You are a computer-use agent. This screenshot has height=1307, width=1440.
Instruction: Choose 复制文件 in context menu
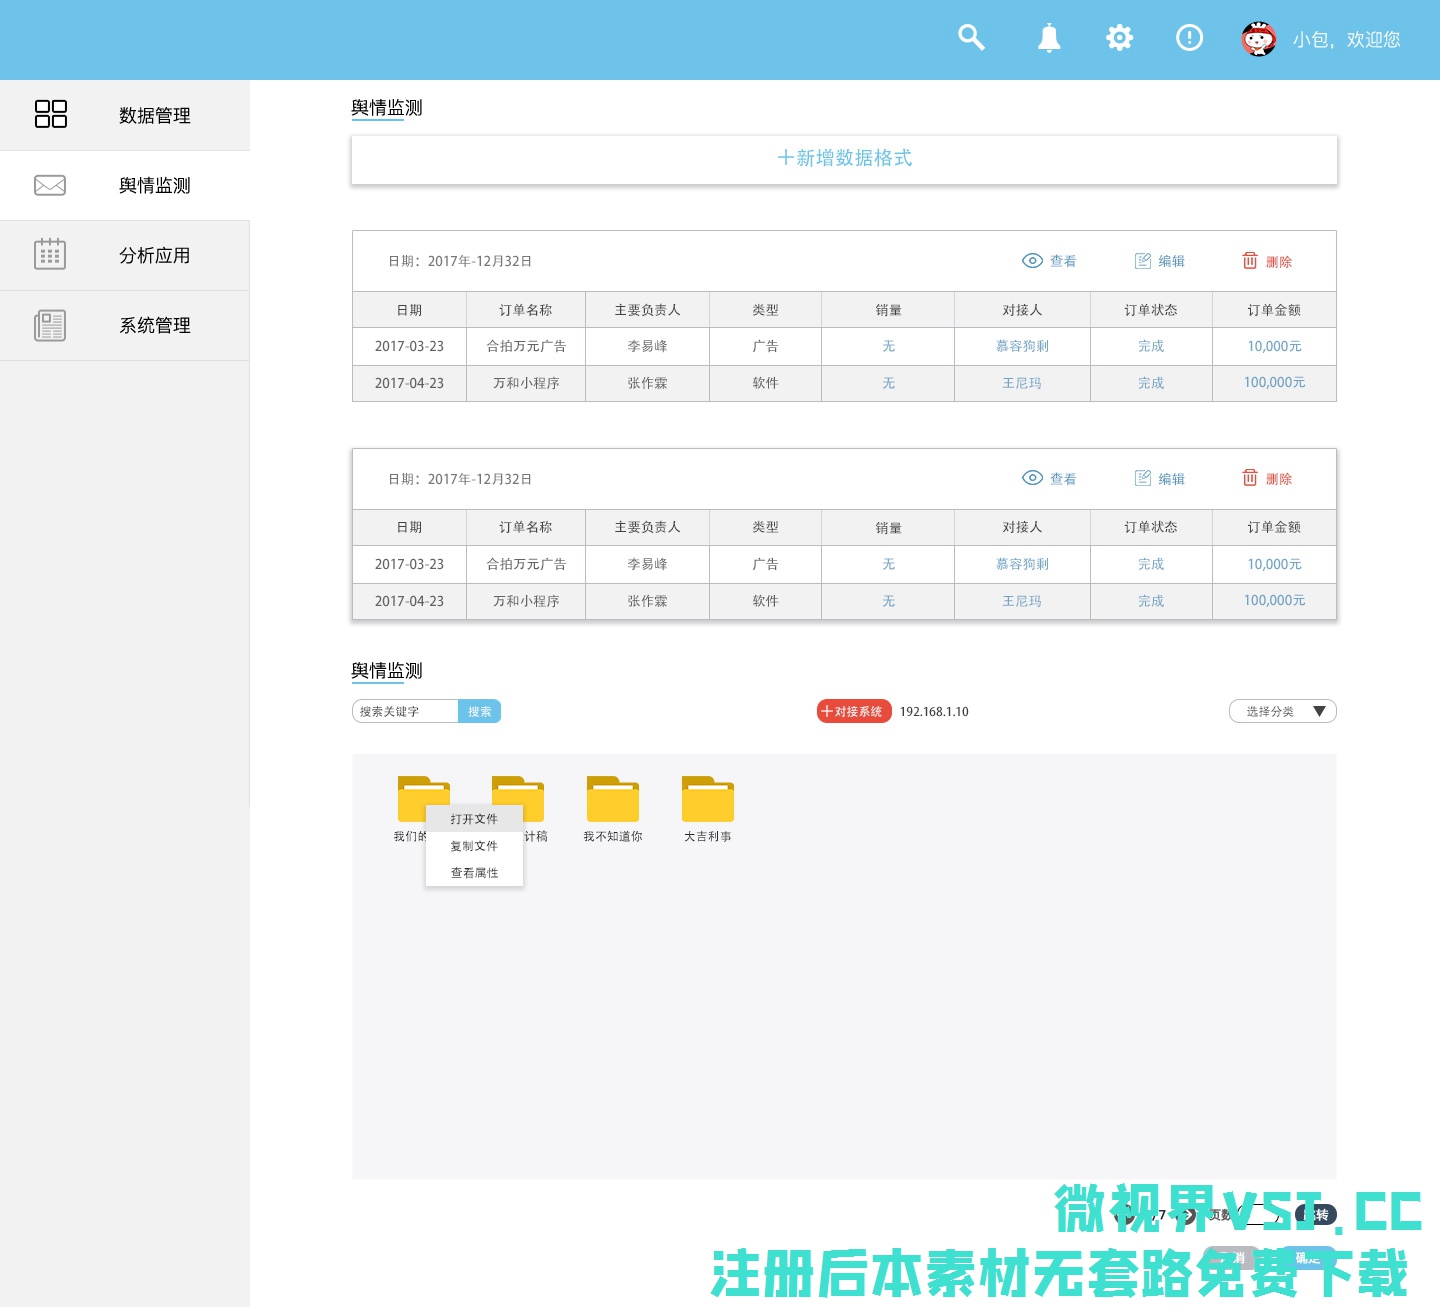(474, 846)
